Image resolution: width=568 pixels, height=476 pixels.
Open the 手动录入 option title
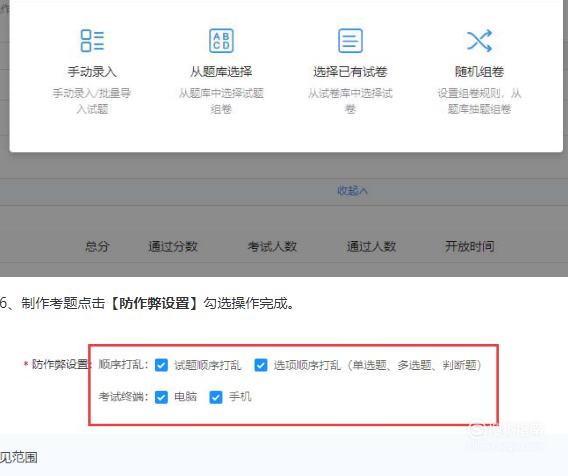(x=92, y=72)
